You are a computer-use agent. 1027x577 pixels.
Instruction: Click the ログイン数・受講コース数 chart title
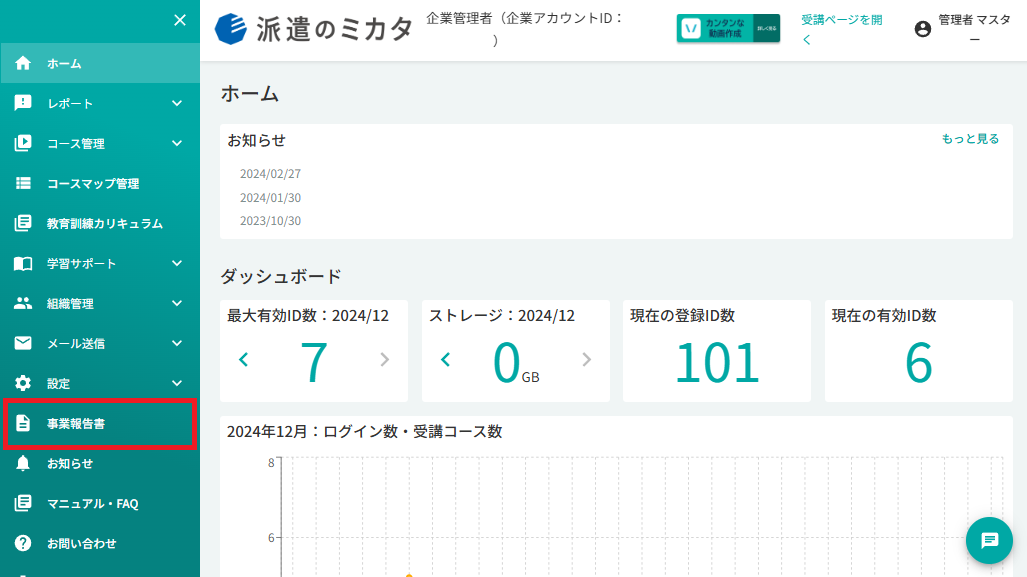[364, 432]
